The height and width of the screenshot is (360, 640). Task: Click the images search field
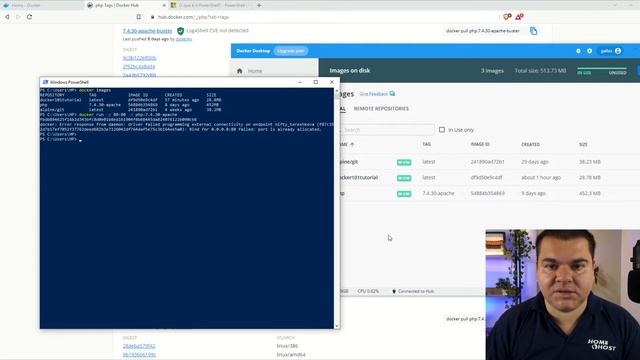point(387,130)
